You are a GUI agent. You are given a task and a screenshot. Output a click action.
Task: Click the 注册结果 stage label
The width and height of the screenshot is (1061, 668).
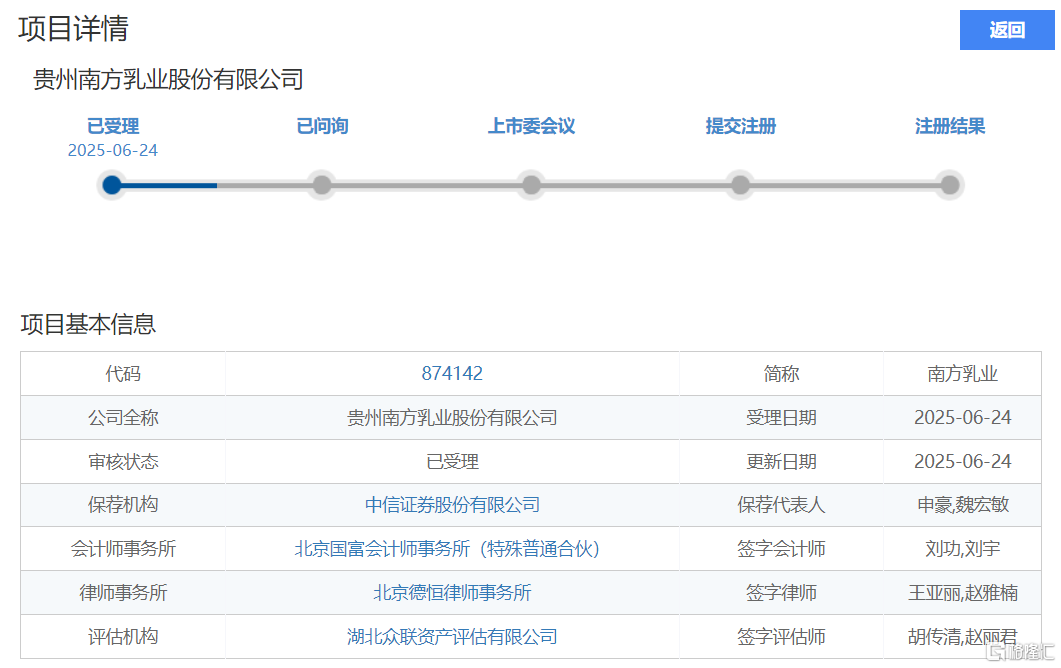coord(950,126)
